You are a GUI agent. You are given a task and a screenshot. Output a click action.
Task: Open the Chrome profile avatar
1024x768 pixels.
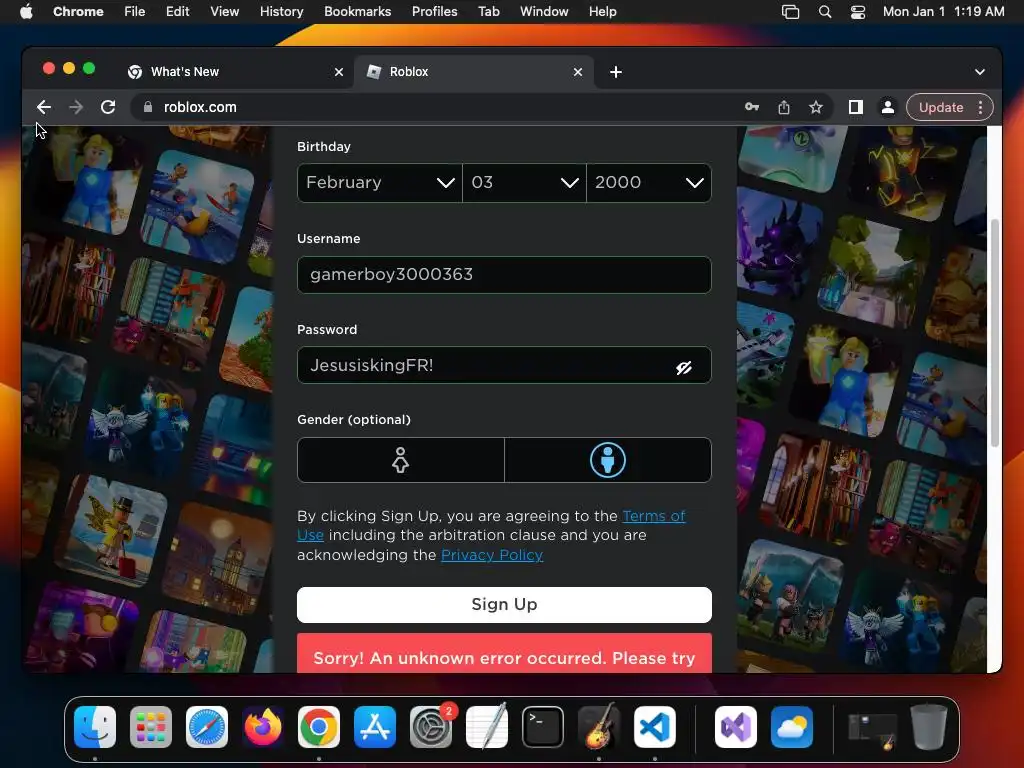tap(888, 107)
